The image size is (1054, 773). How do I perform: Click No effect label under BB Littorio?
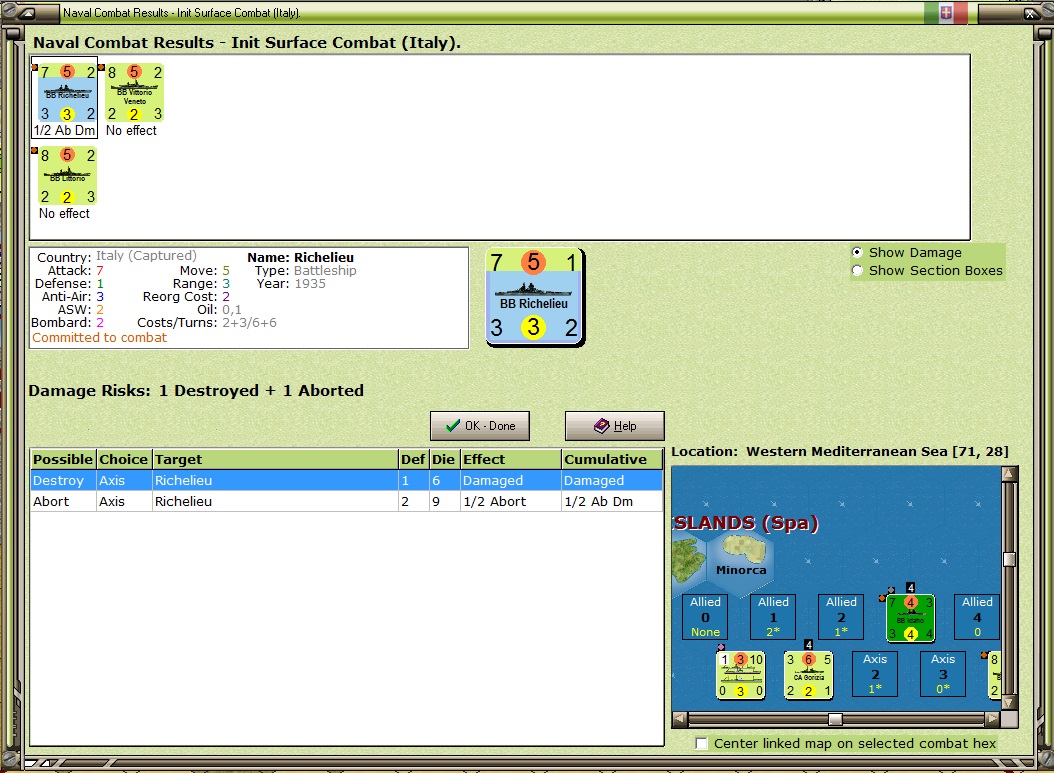point(64,213)
